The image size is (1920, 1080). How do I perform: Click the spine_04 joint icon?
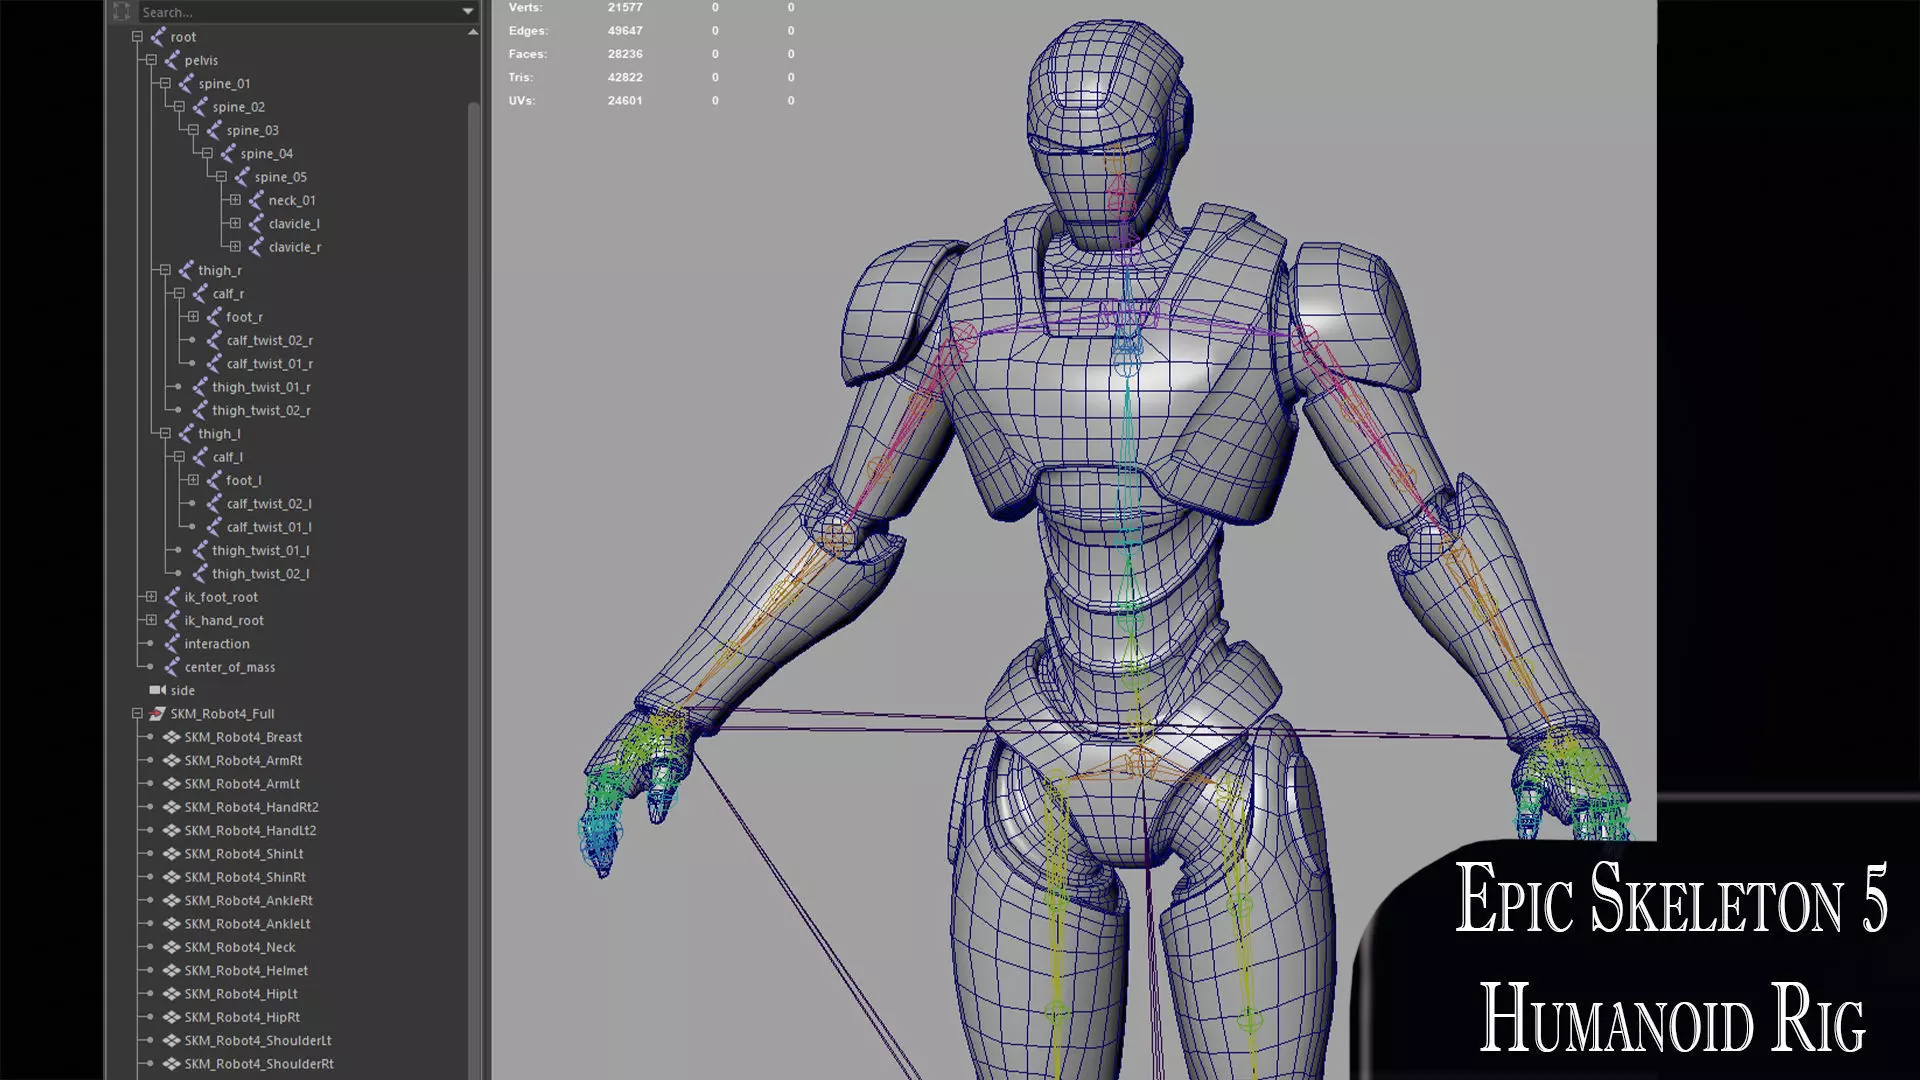(227, 154)
